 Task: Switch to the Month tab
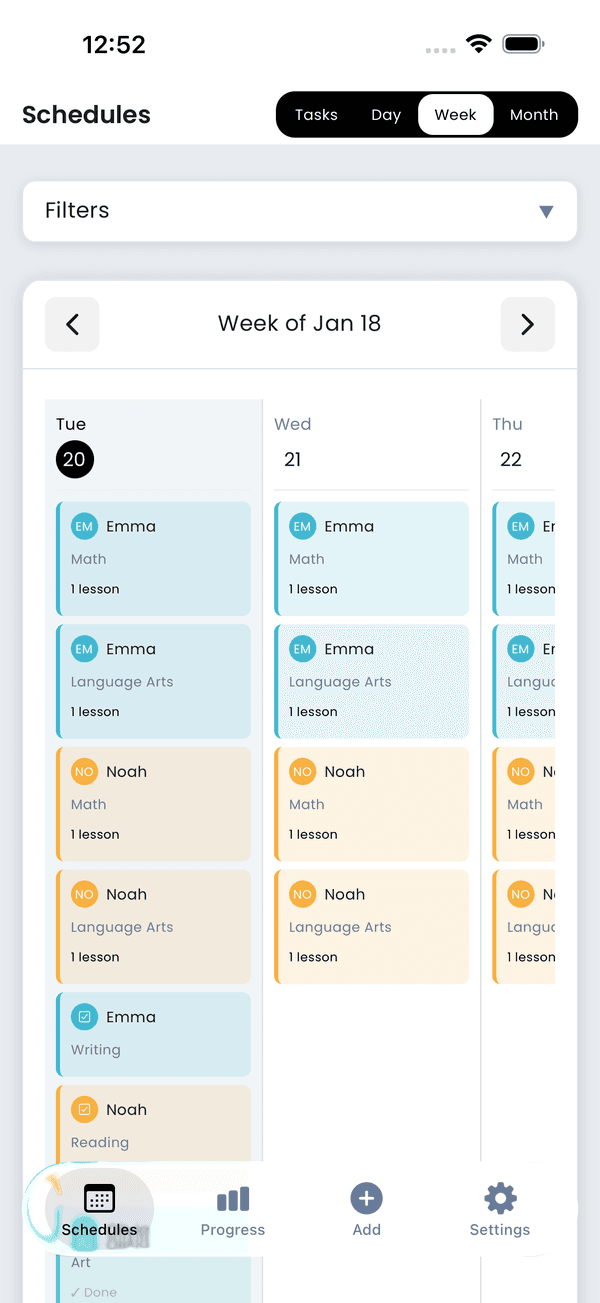coord(534,115)
